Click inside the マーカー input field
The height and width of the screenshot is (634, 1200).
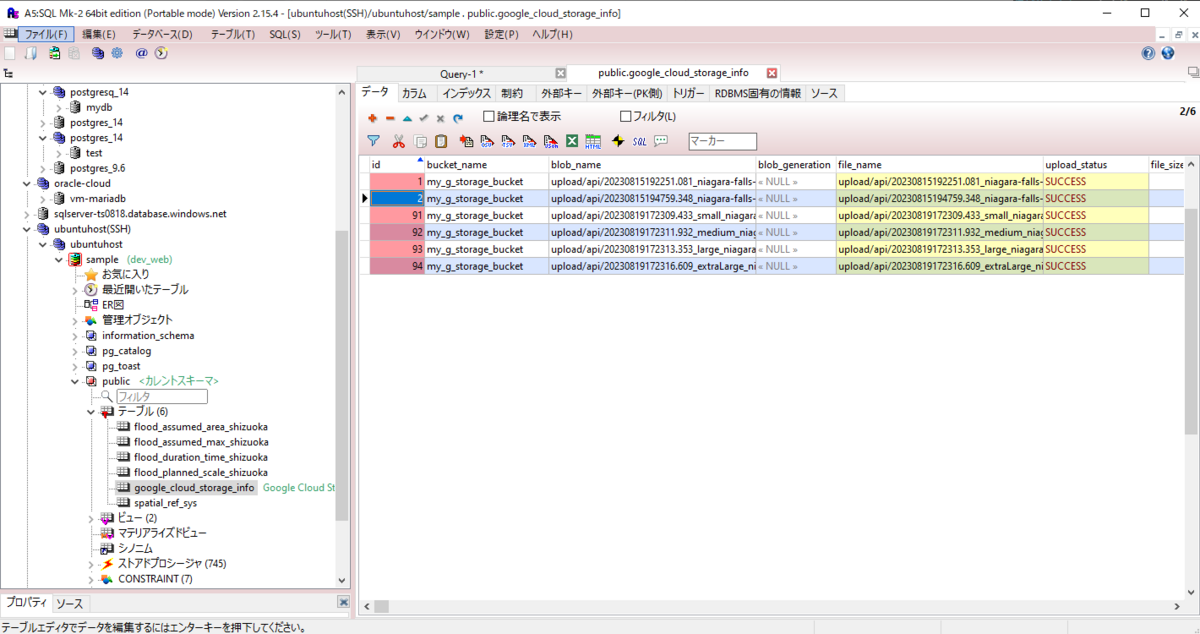722,141
